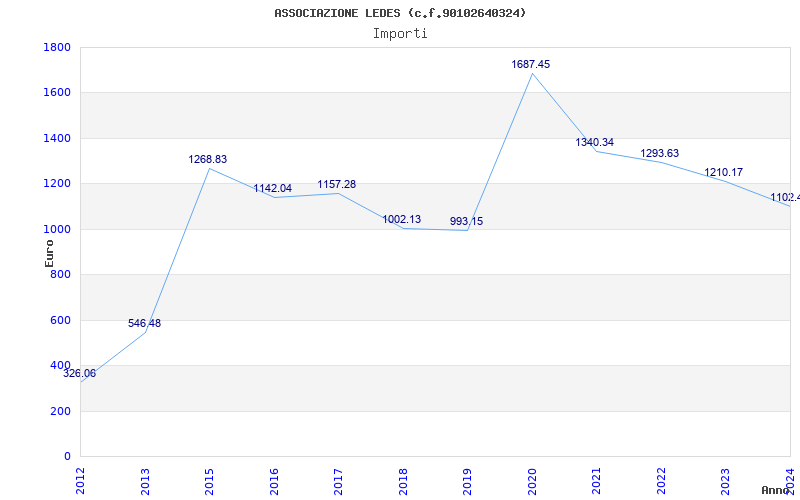Screen dimensions: 800x500
Task: Select the 1600 y-axis tick label
Action: pos(57,93)
